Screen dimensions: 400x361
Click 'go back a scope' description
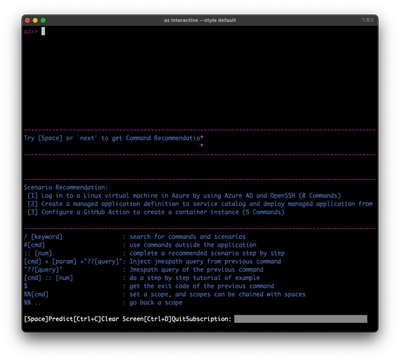(x=156, y=303)
